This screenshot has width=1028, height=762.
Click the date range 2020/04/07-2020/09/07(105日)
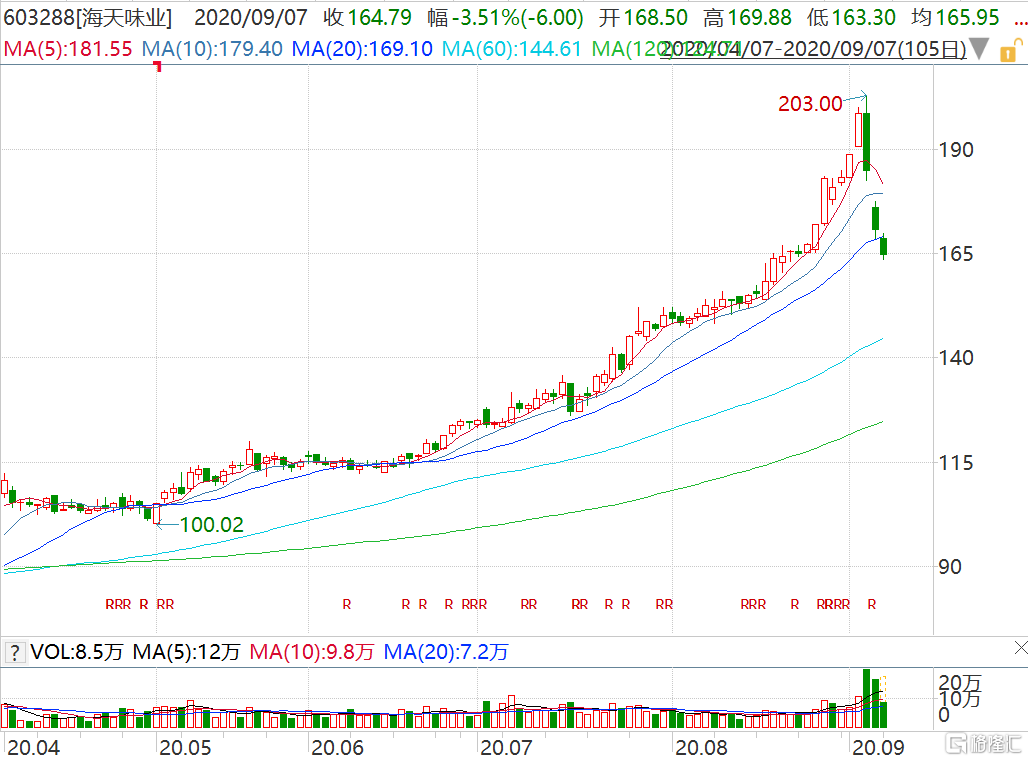(813, 49)
